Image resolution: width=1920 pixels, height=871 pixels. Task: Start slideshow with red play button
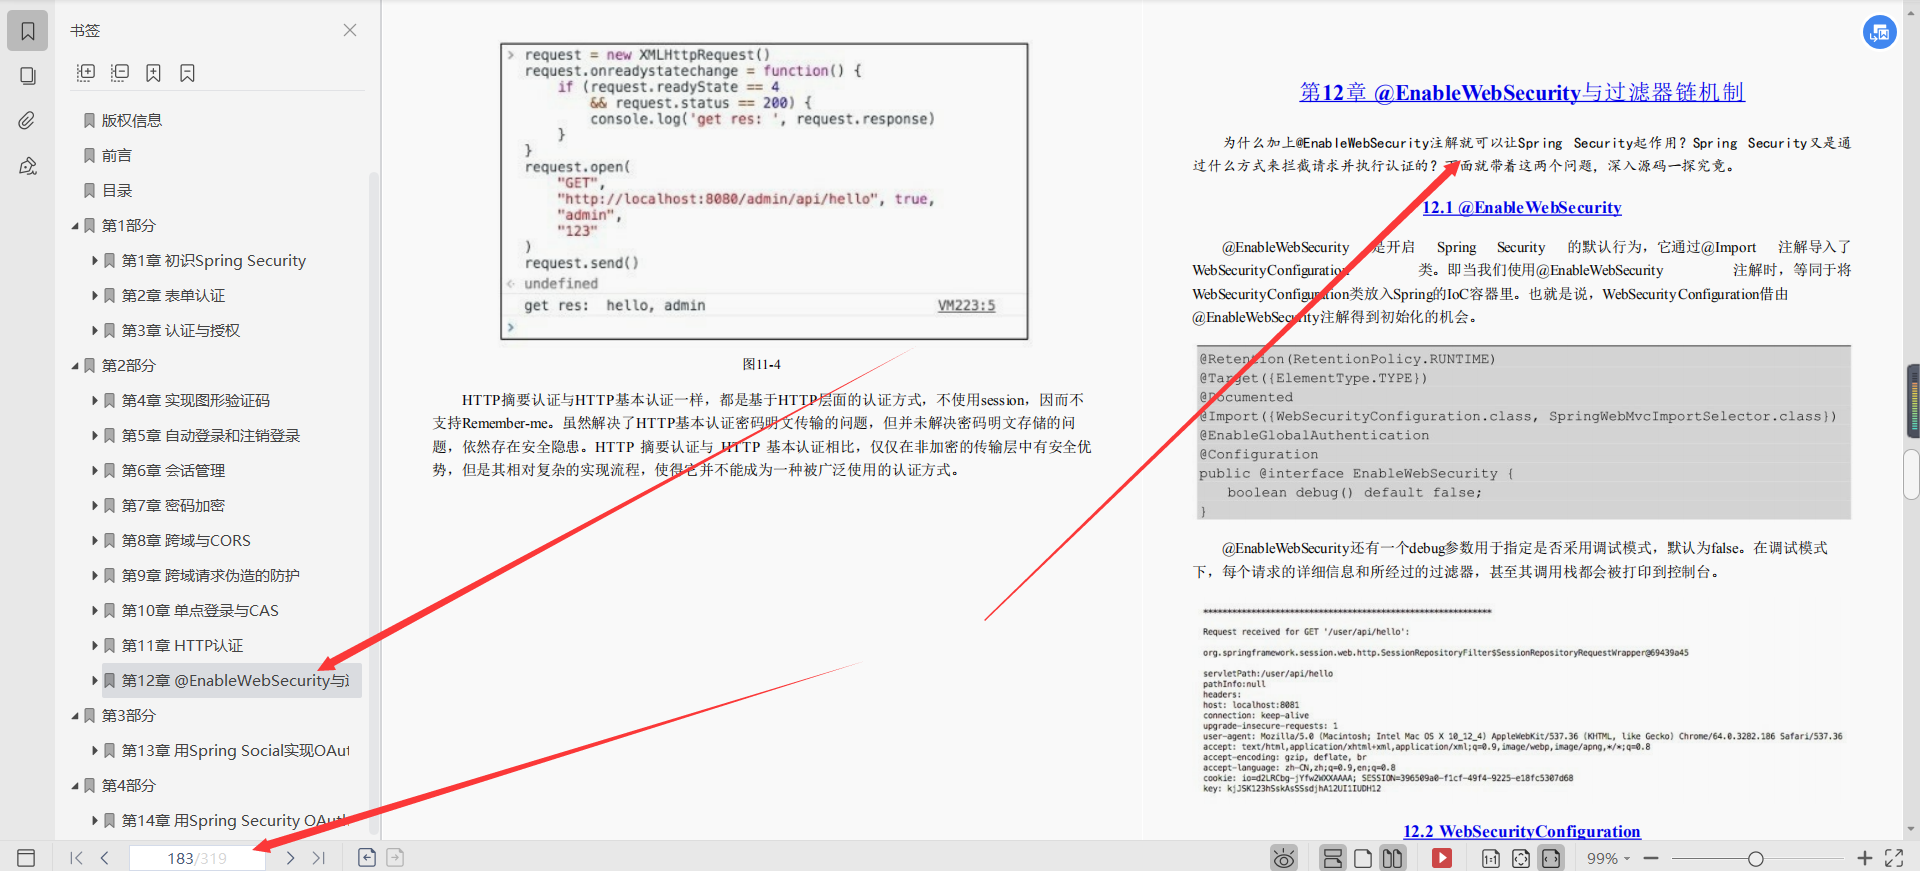[x=1441, y=858]
